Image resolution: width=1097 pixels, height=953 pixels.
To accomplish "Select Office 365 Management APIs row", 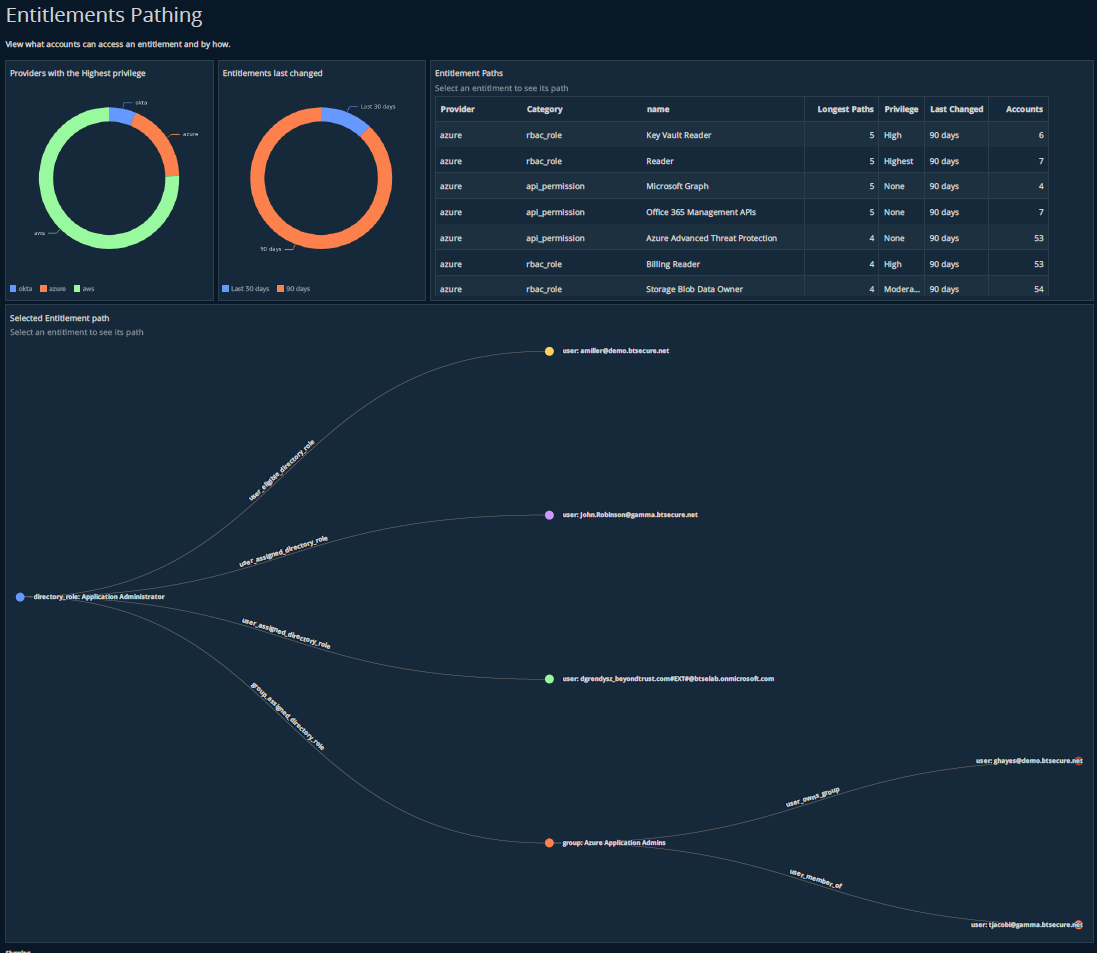I will pyautogui.click(x=742, y=212).
